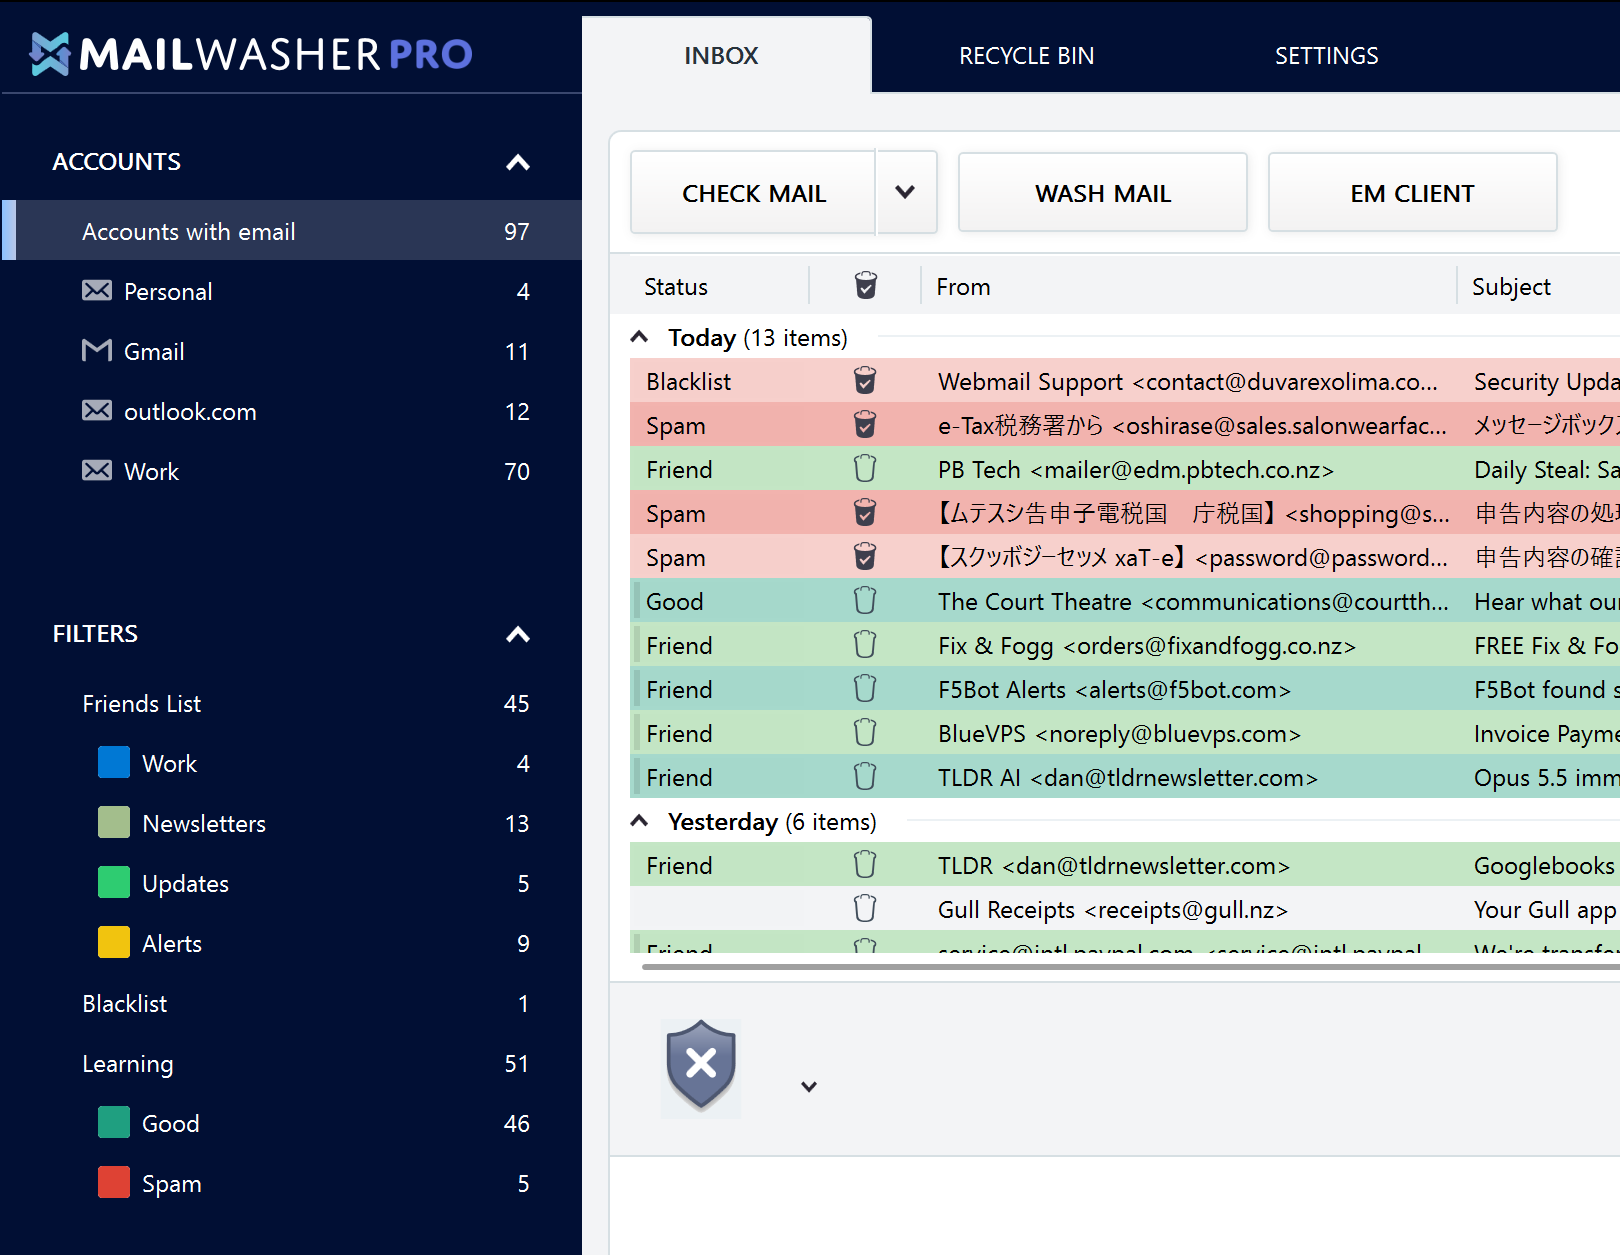Click the CHECK MAIL button

coord(754,193)
